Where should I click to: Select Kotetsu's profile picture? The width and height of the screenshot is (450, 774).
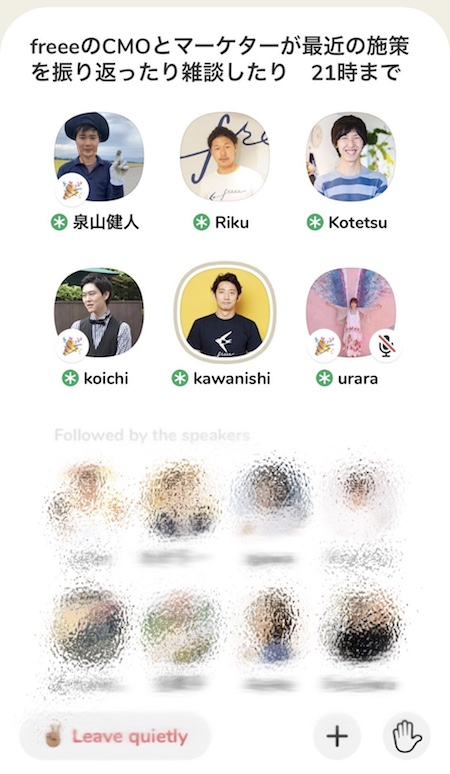pyautogui.click(x=350, y=156)
